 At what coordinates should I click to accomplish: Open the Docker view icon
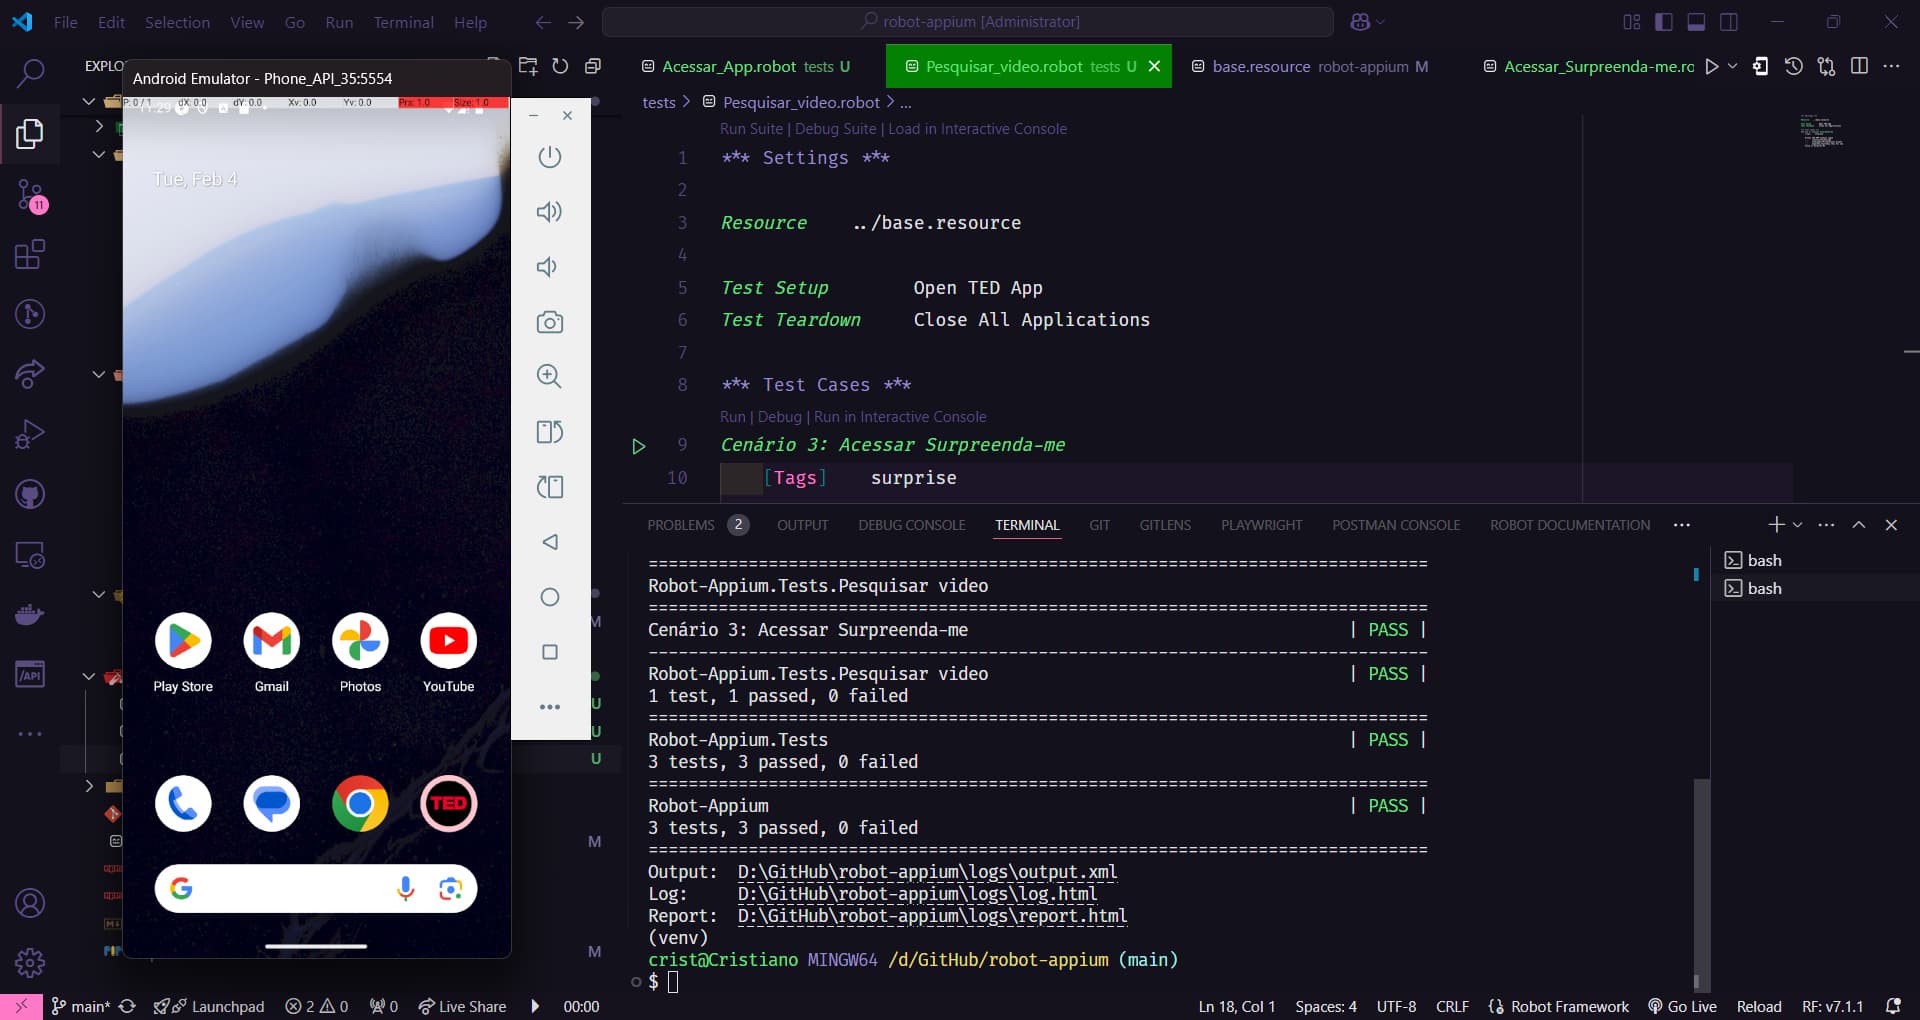pyautogui.click(x=30, y=614)
